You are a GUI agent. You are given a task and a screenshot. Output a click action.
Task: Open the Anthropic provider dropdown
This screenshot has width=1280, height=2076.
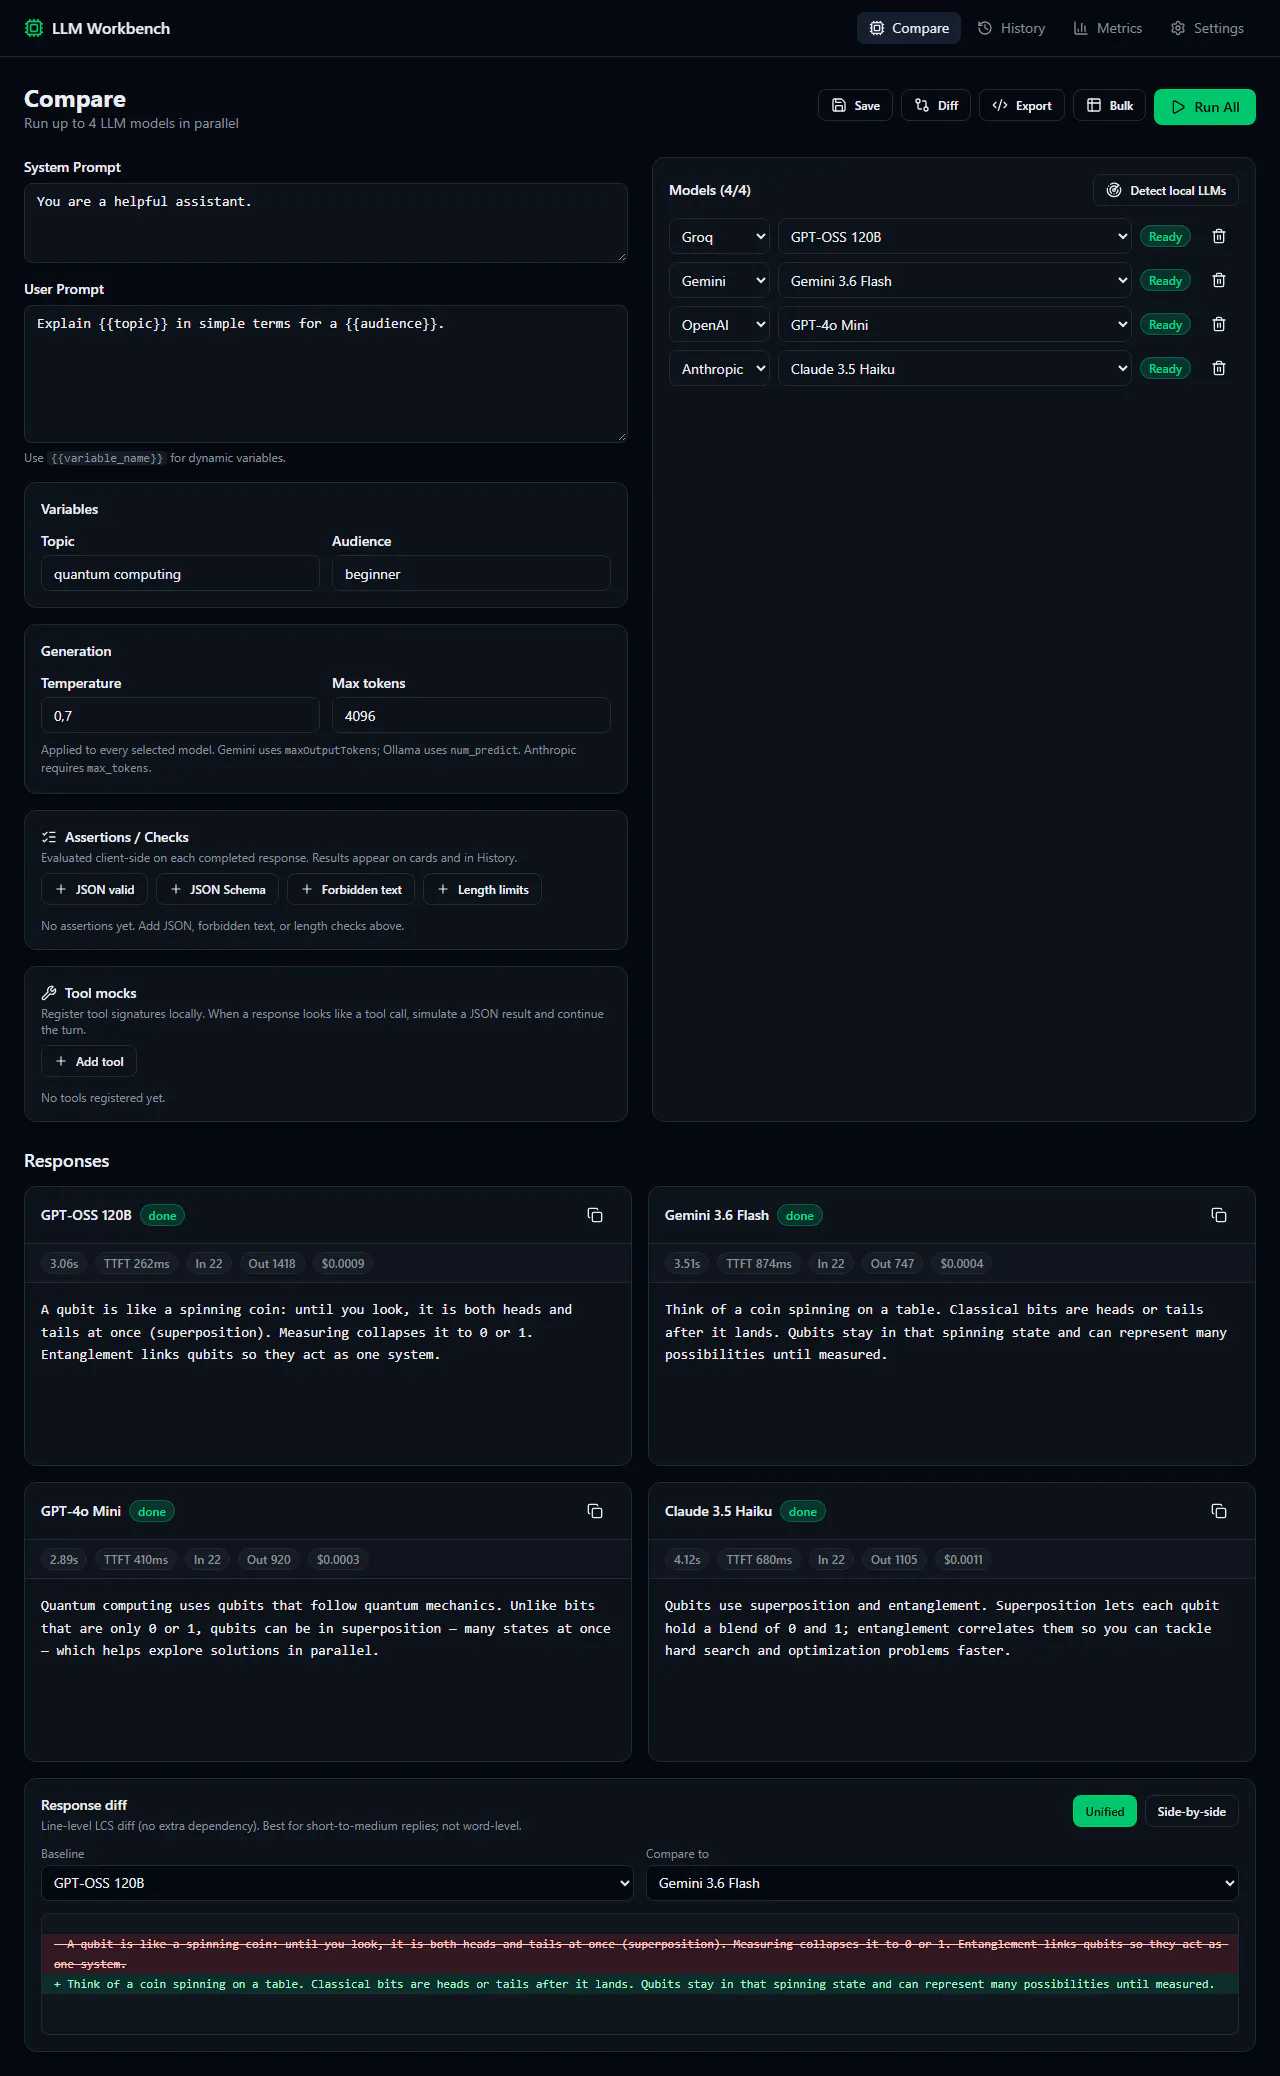click(x=719, y=369)
